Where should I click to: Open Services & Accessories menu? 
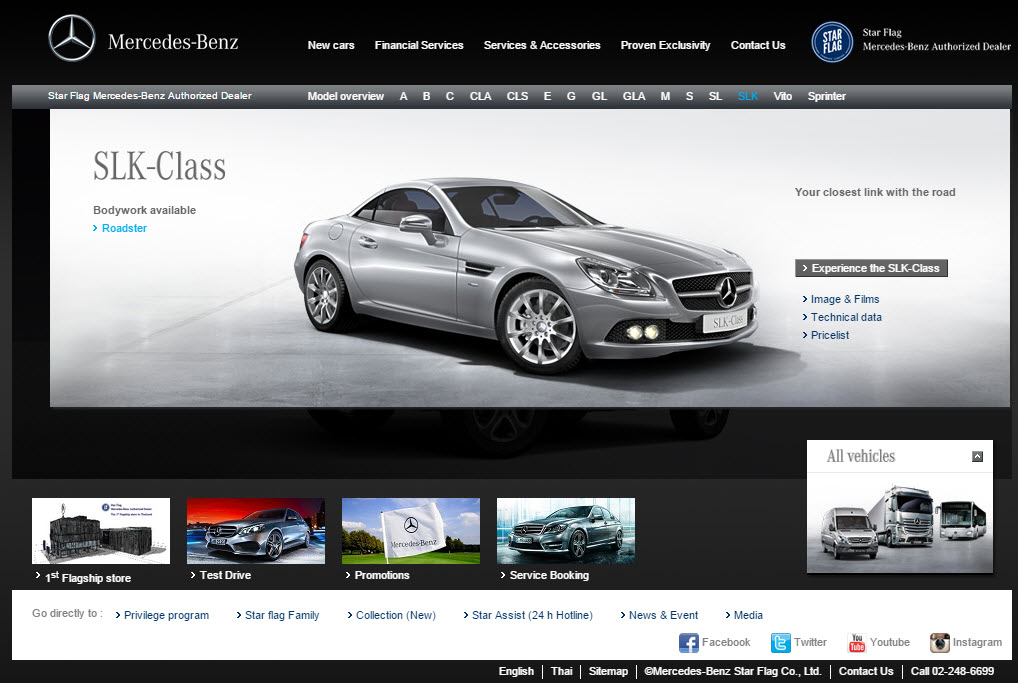(542, 45)
